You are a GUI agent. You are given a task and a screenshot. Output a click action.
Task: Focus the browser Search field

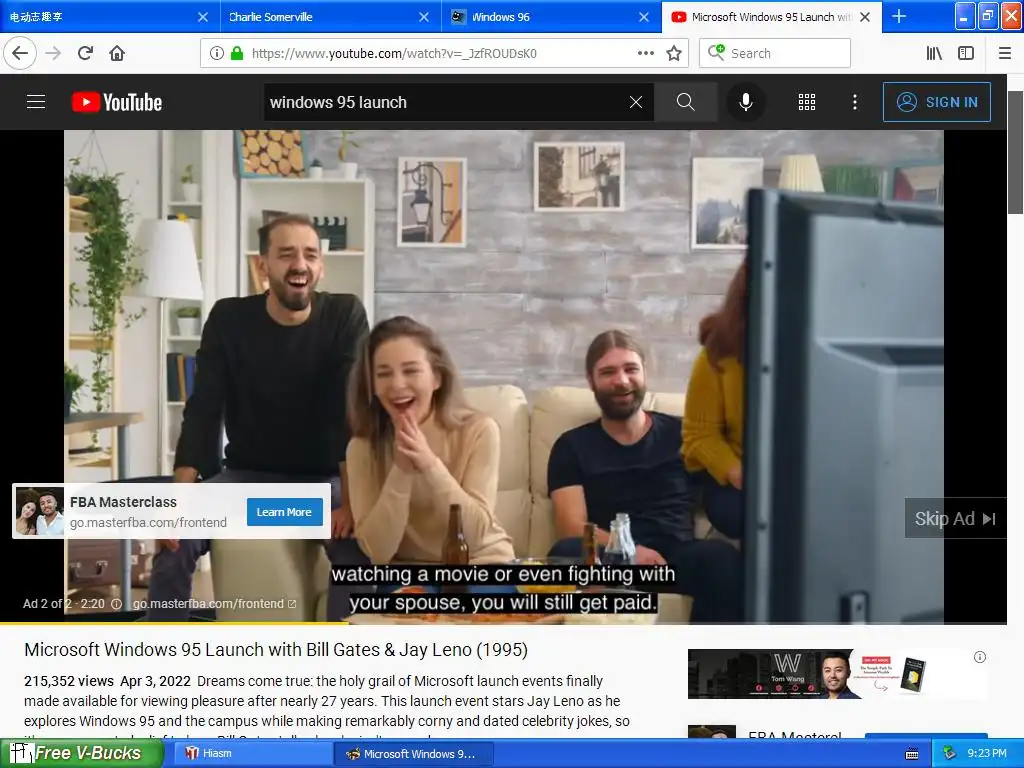(775, 54)
